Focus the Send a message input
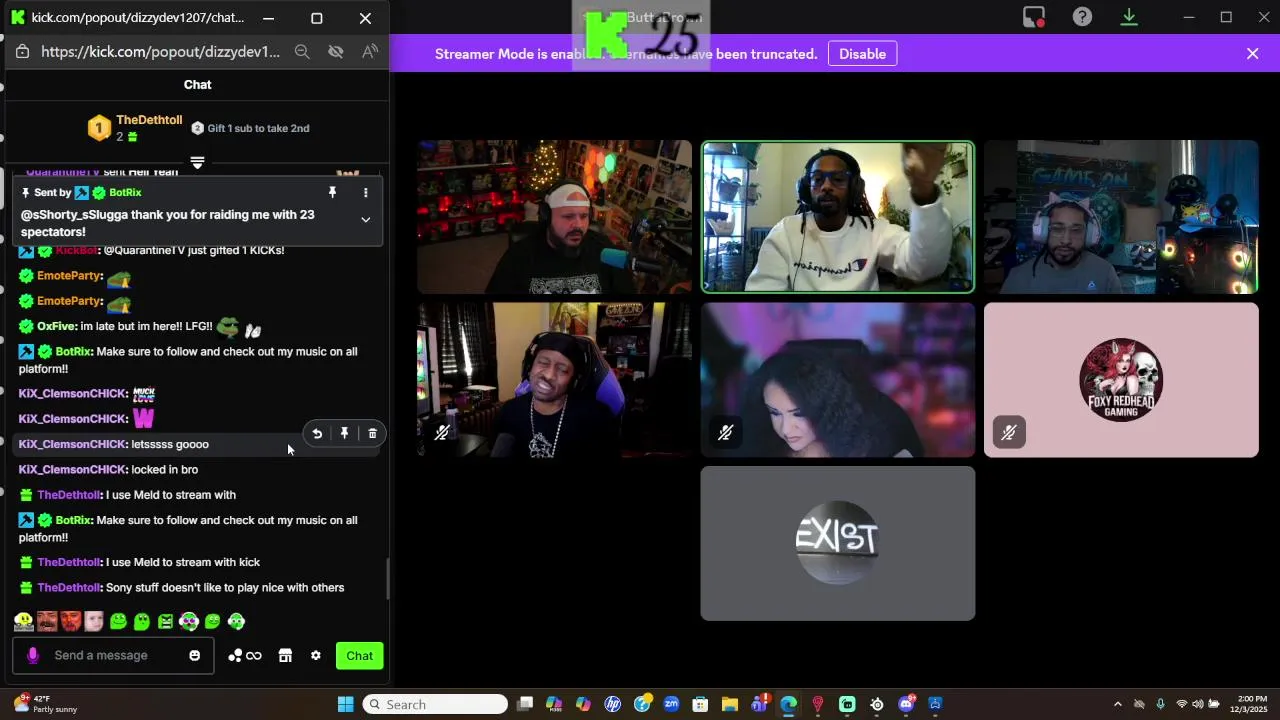This screenshot has height=720, width=1280. click(x=112, y=656)
